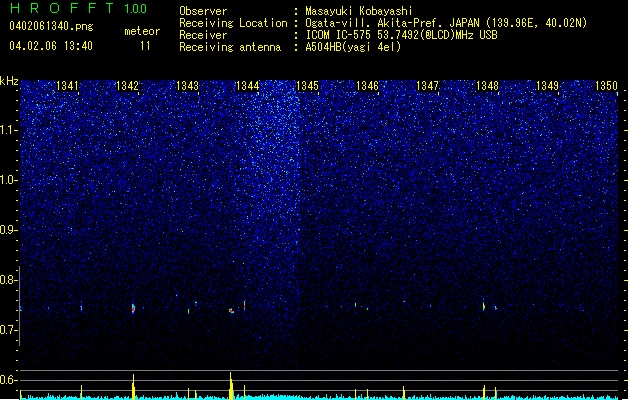629x400 pixels.
Task: Click the 0.8 kHz axis label
Action: click(8, 280)
